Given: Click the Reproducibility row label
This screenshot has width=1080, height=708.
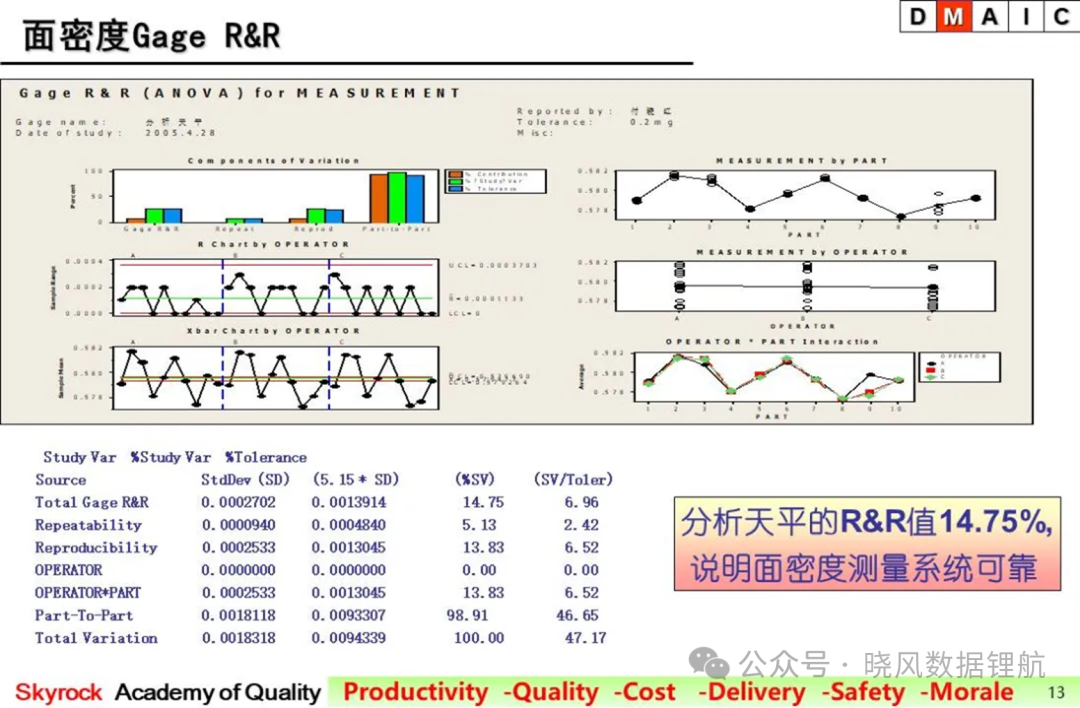Looking at the screenshot, I should point(96,548).
